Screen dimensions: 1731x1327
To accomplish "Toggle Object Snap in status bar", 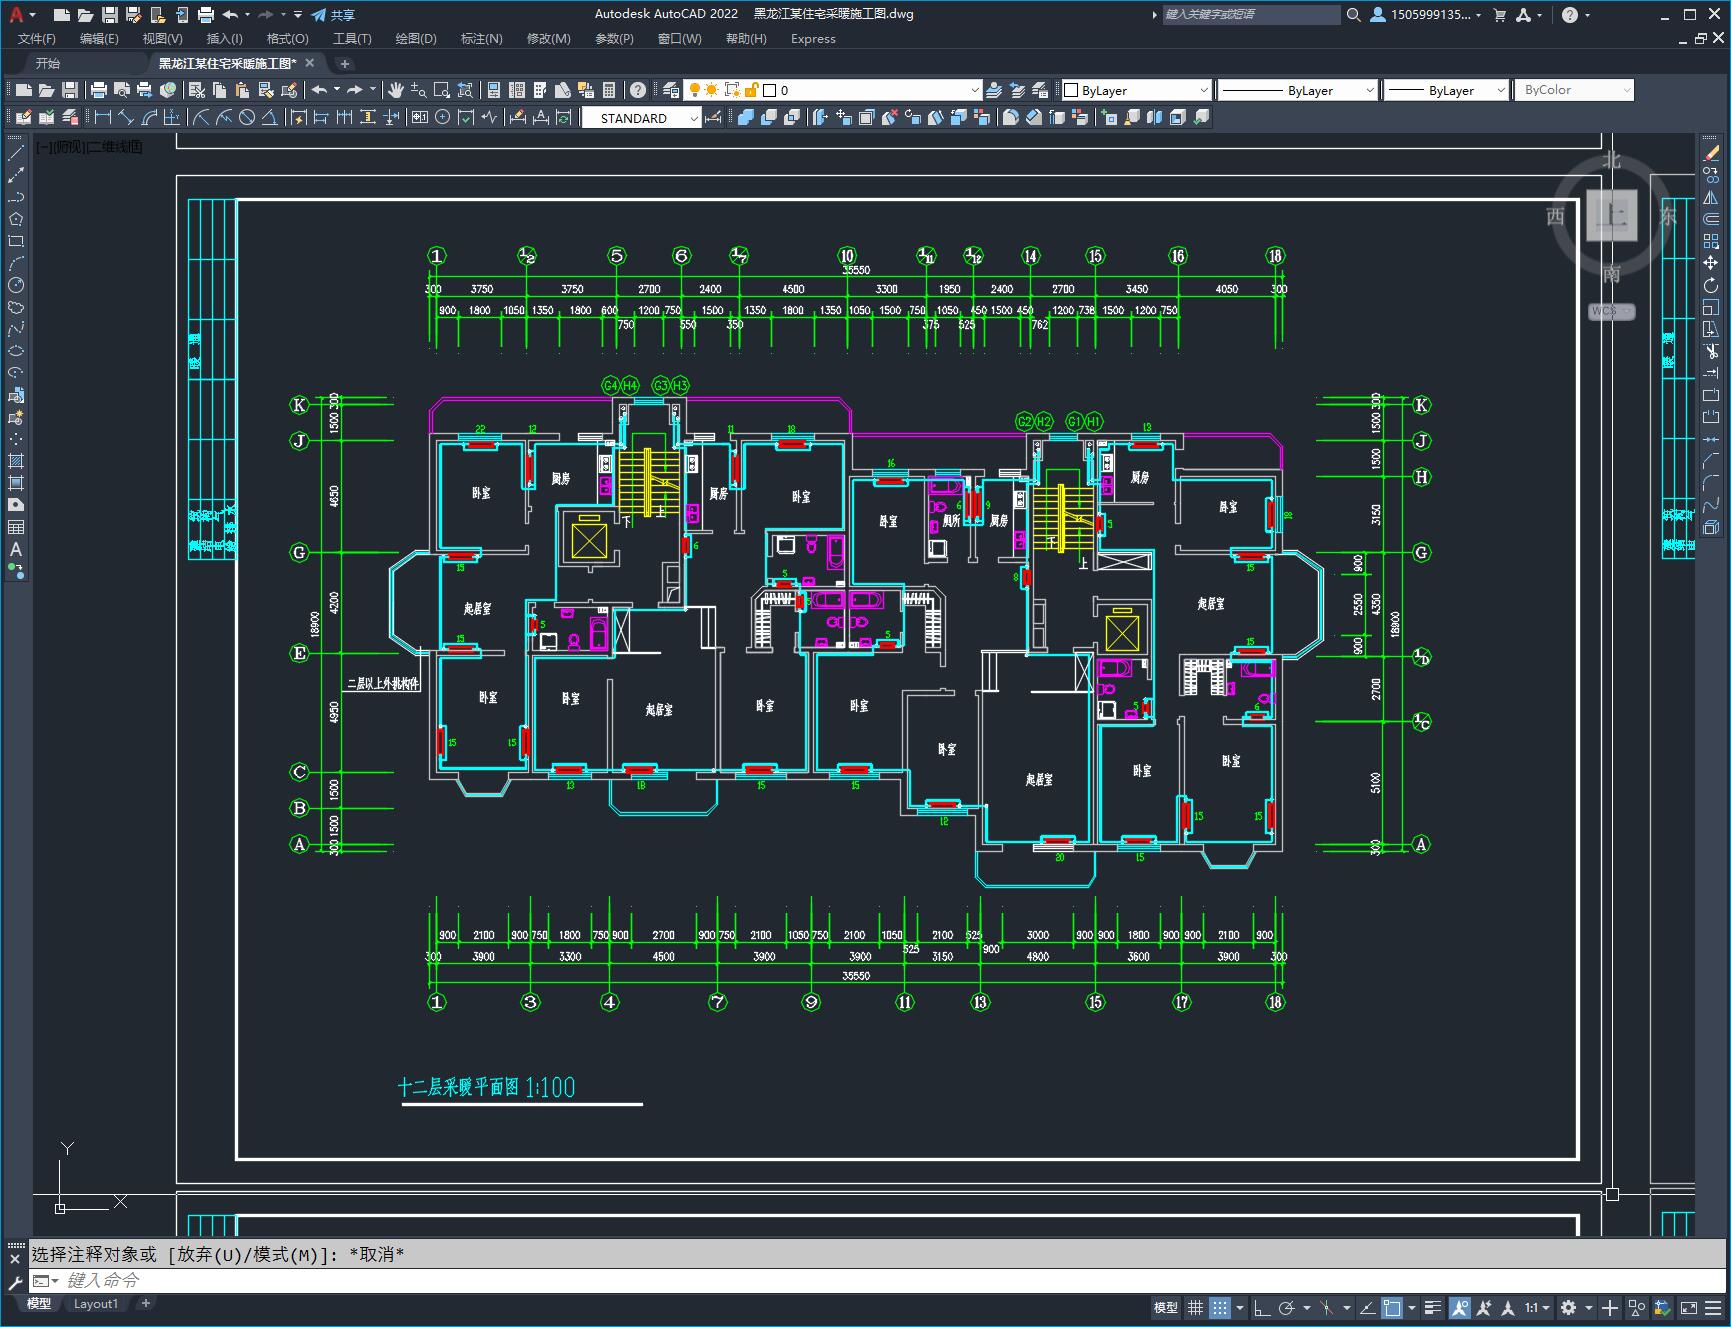I will pyautogui.click(x=1392, y=1307).
